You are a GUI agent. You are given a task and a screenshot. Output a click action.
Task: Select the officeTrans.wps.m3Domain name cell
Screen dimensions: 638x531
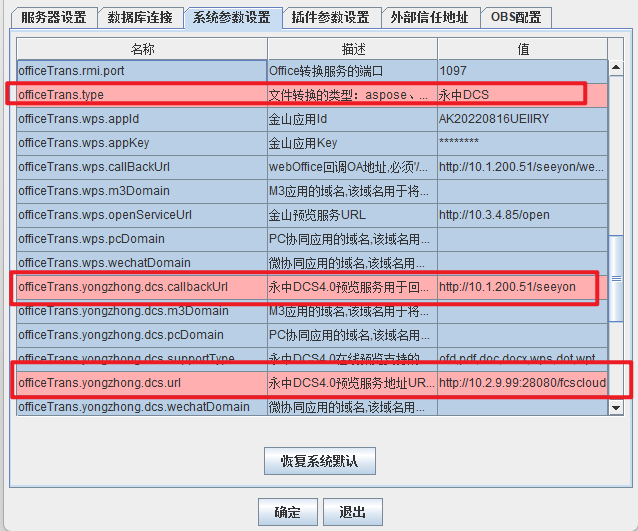coord(142,191)
